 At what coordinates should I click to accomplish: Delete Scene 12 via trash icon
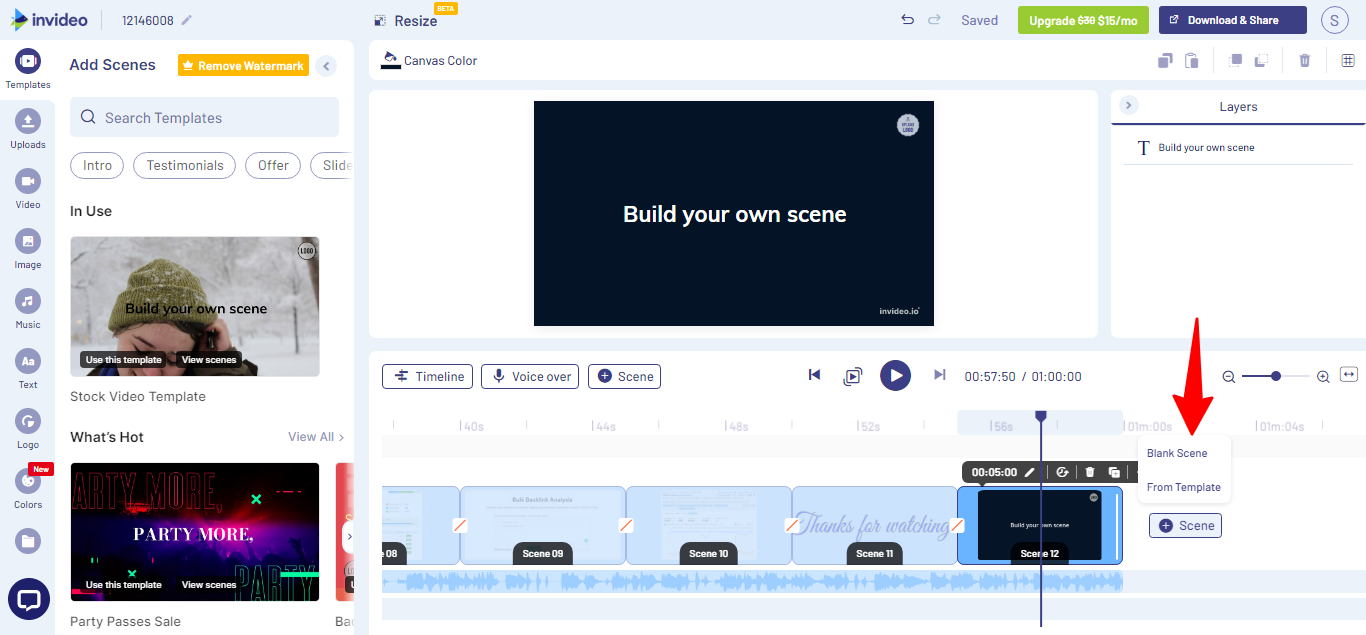tap(1090, 472)
